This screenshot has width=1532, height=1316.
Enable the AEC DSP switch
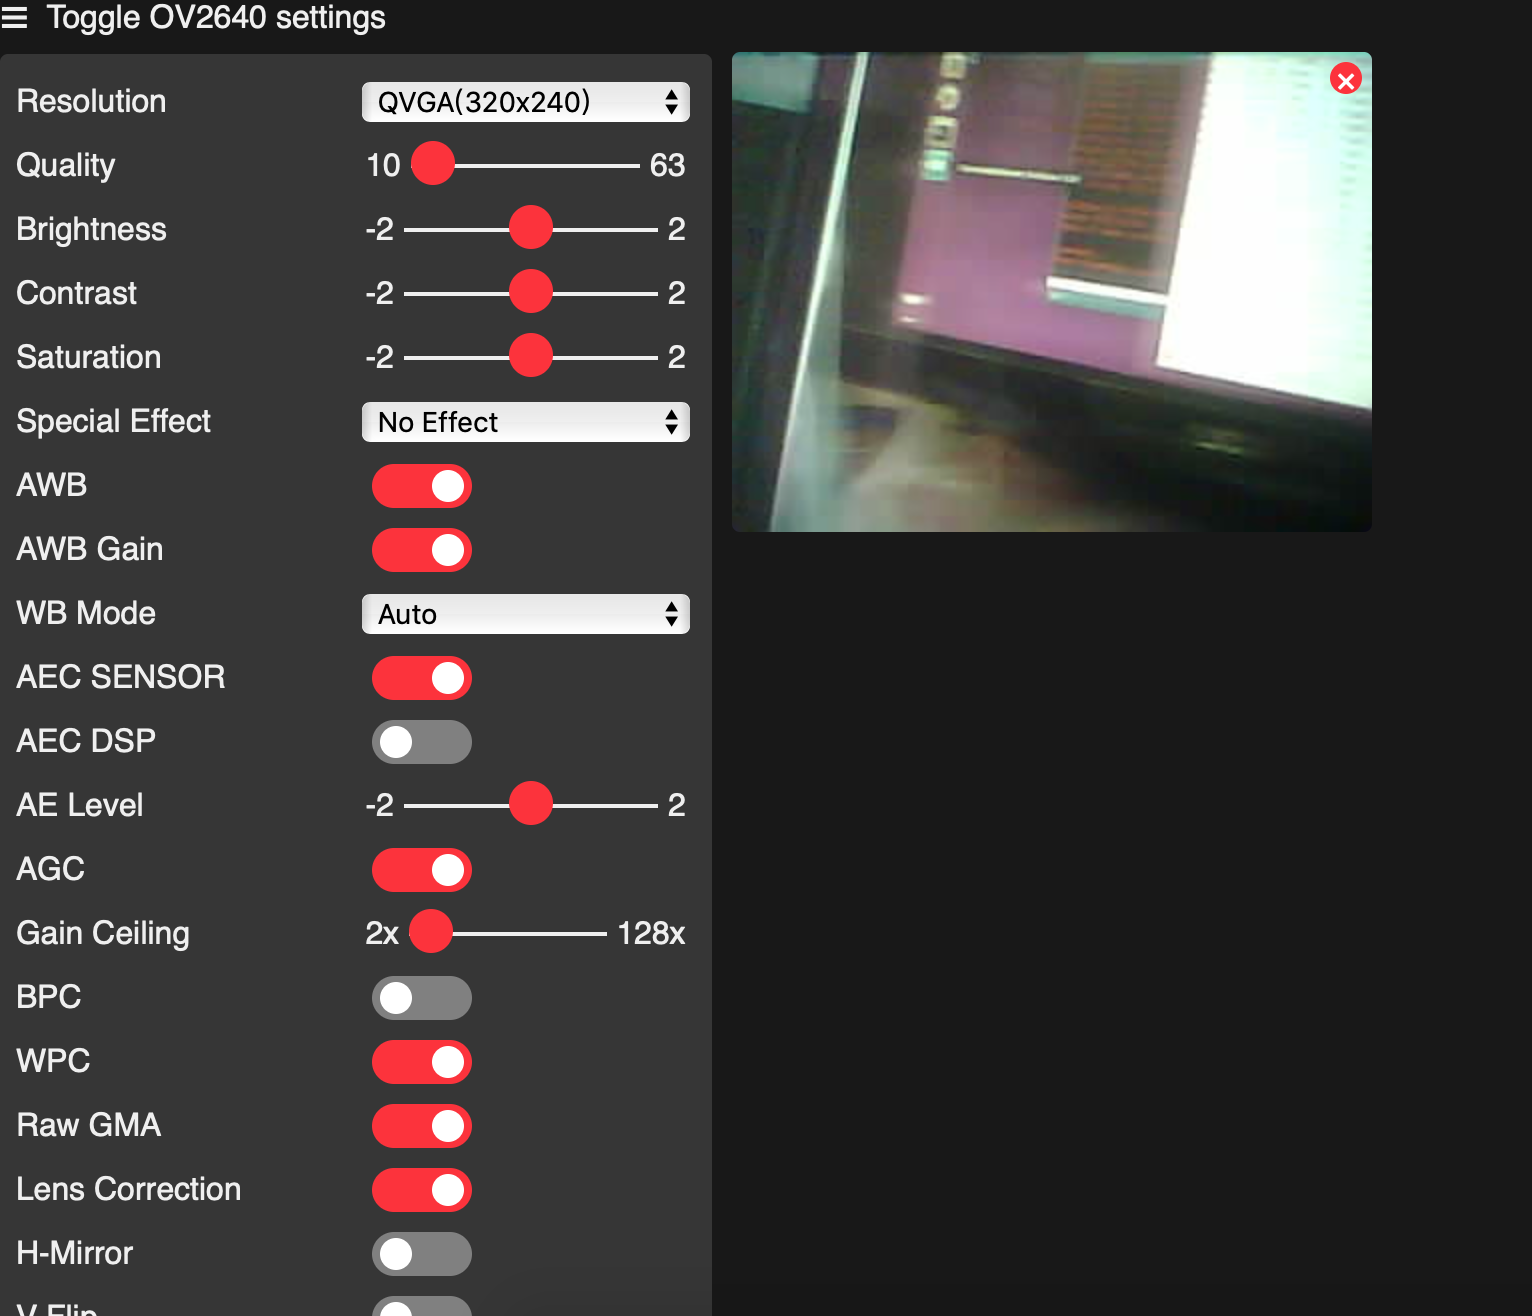click(x=422, y=742)
